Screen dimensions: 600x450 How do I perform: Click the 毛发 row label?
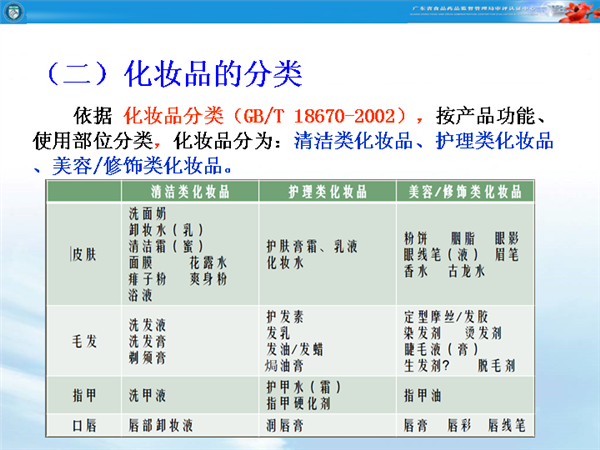(x=84, y=341)
